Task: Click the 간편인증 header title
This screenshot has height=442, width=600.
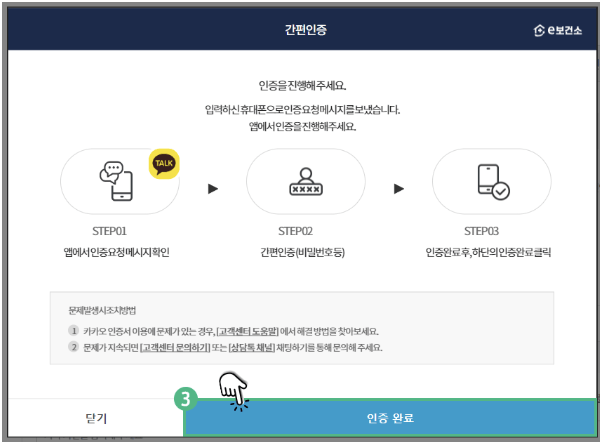Action: 305,29
